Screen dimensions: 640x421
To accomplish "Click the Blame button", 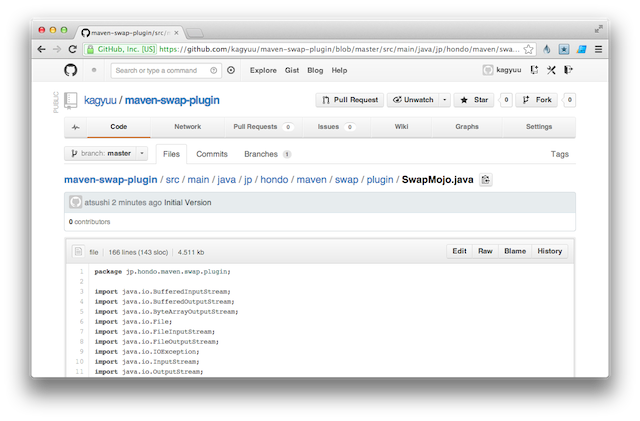I will point(515,251).
